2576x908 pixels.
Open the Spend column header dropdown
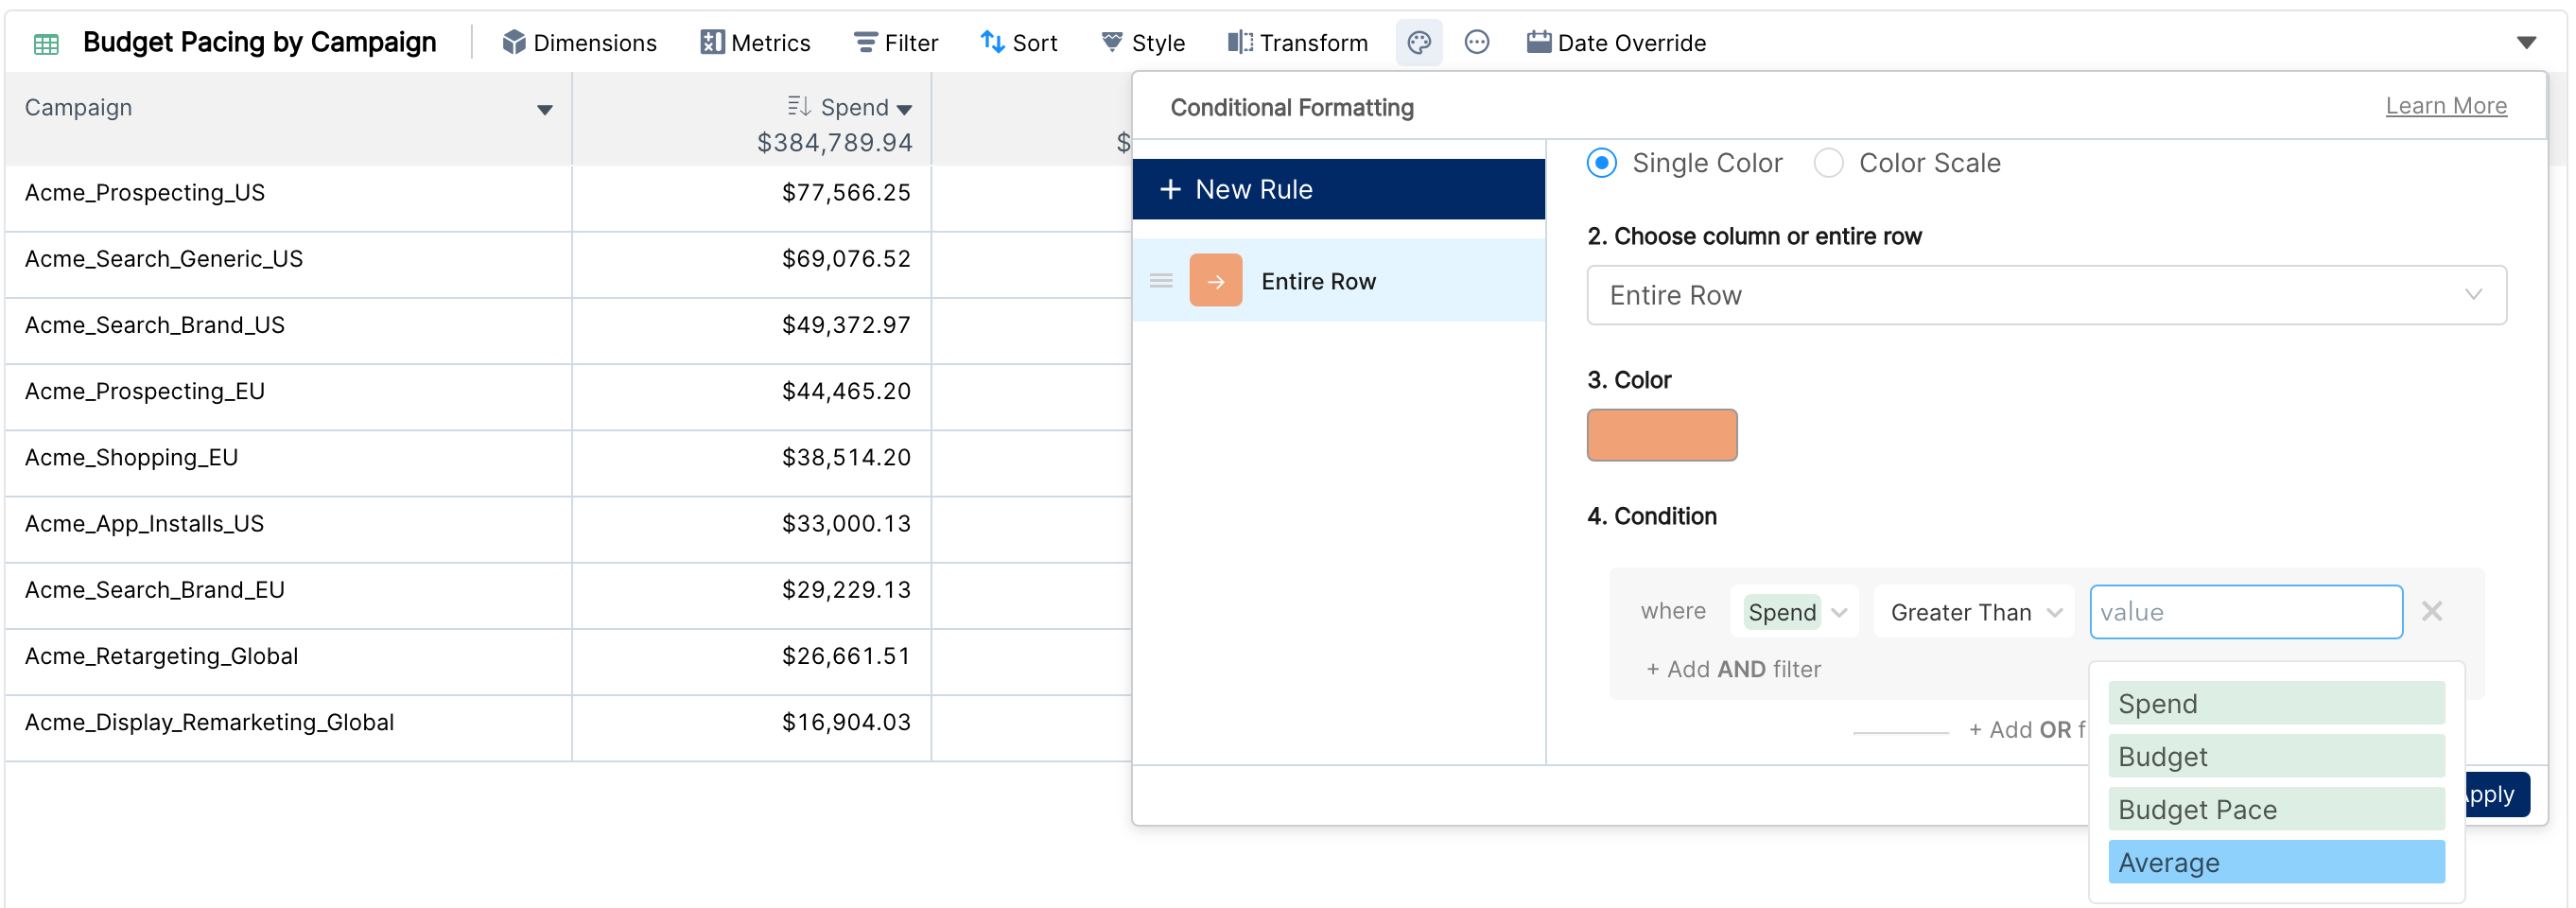(x=904, y=109)
